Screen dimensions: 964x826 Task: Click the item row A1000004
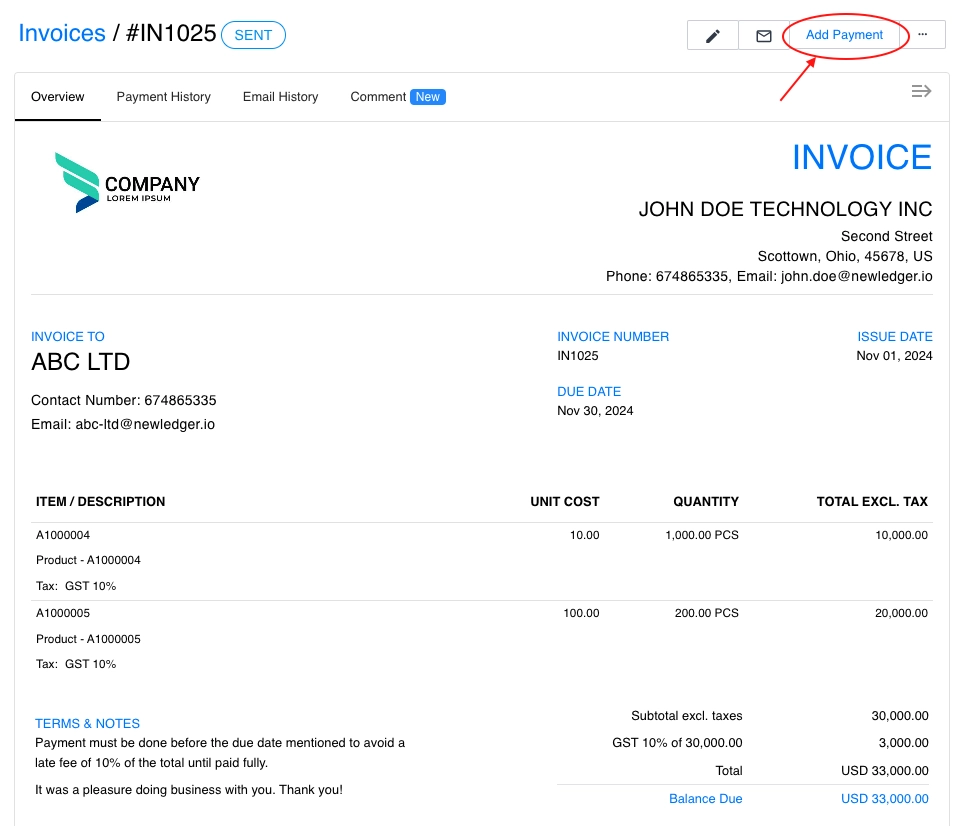63,535
